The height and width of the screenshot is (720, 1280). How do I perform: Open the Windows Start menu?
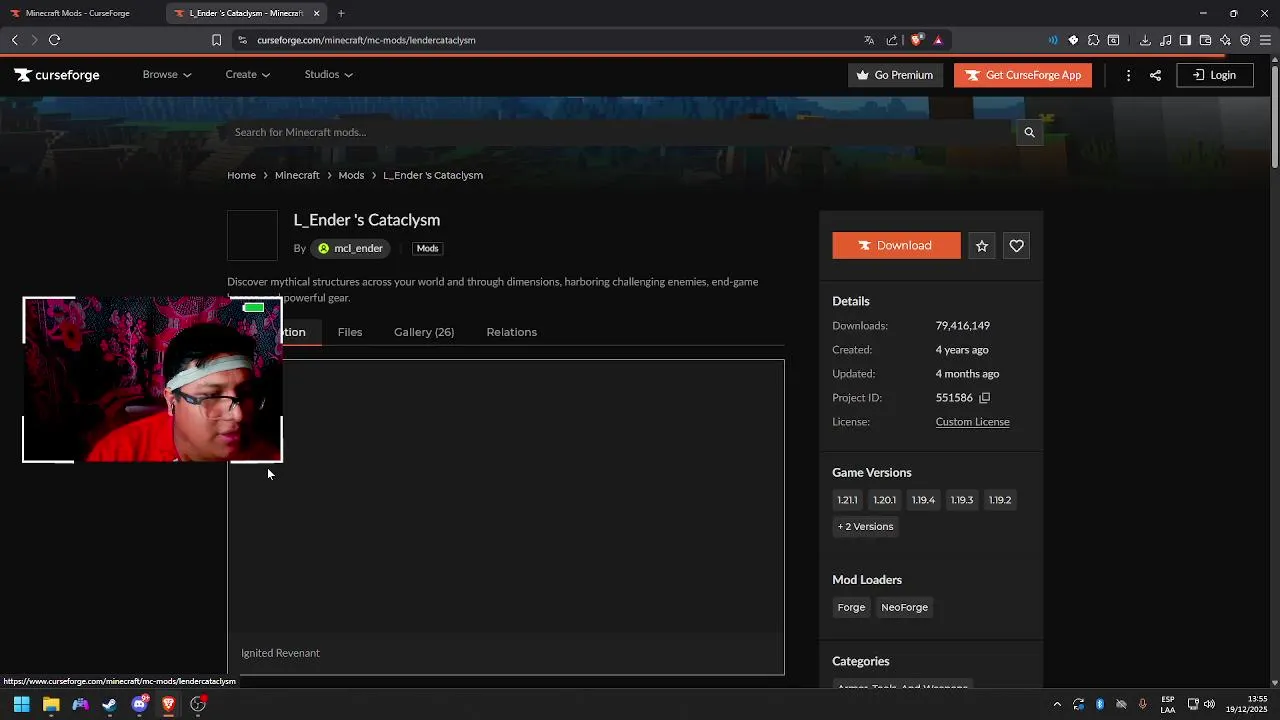(x=21, y=704)
